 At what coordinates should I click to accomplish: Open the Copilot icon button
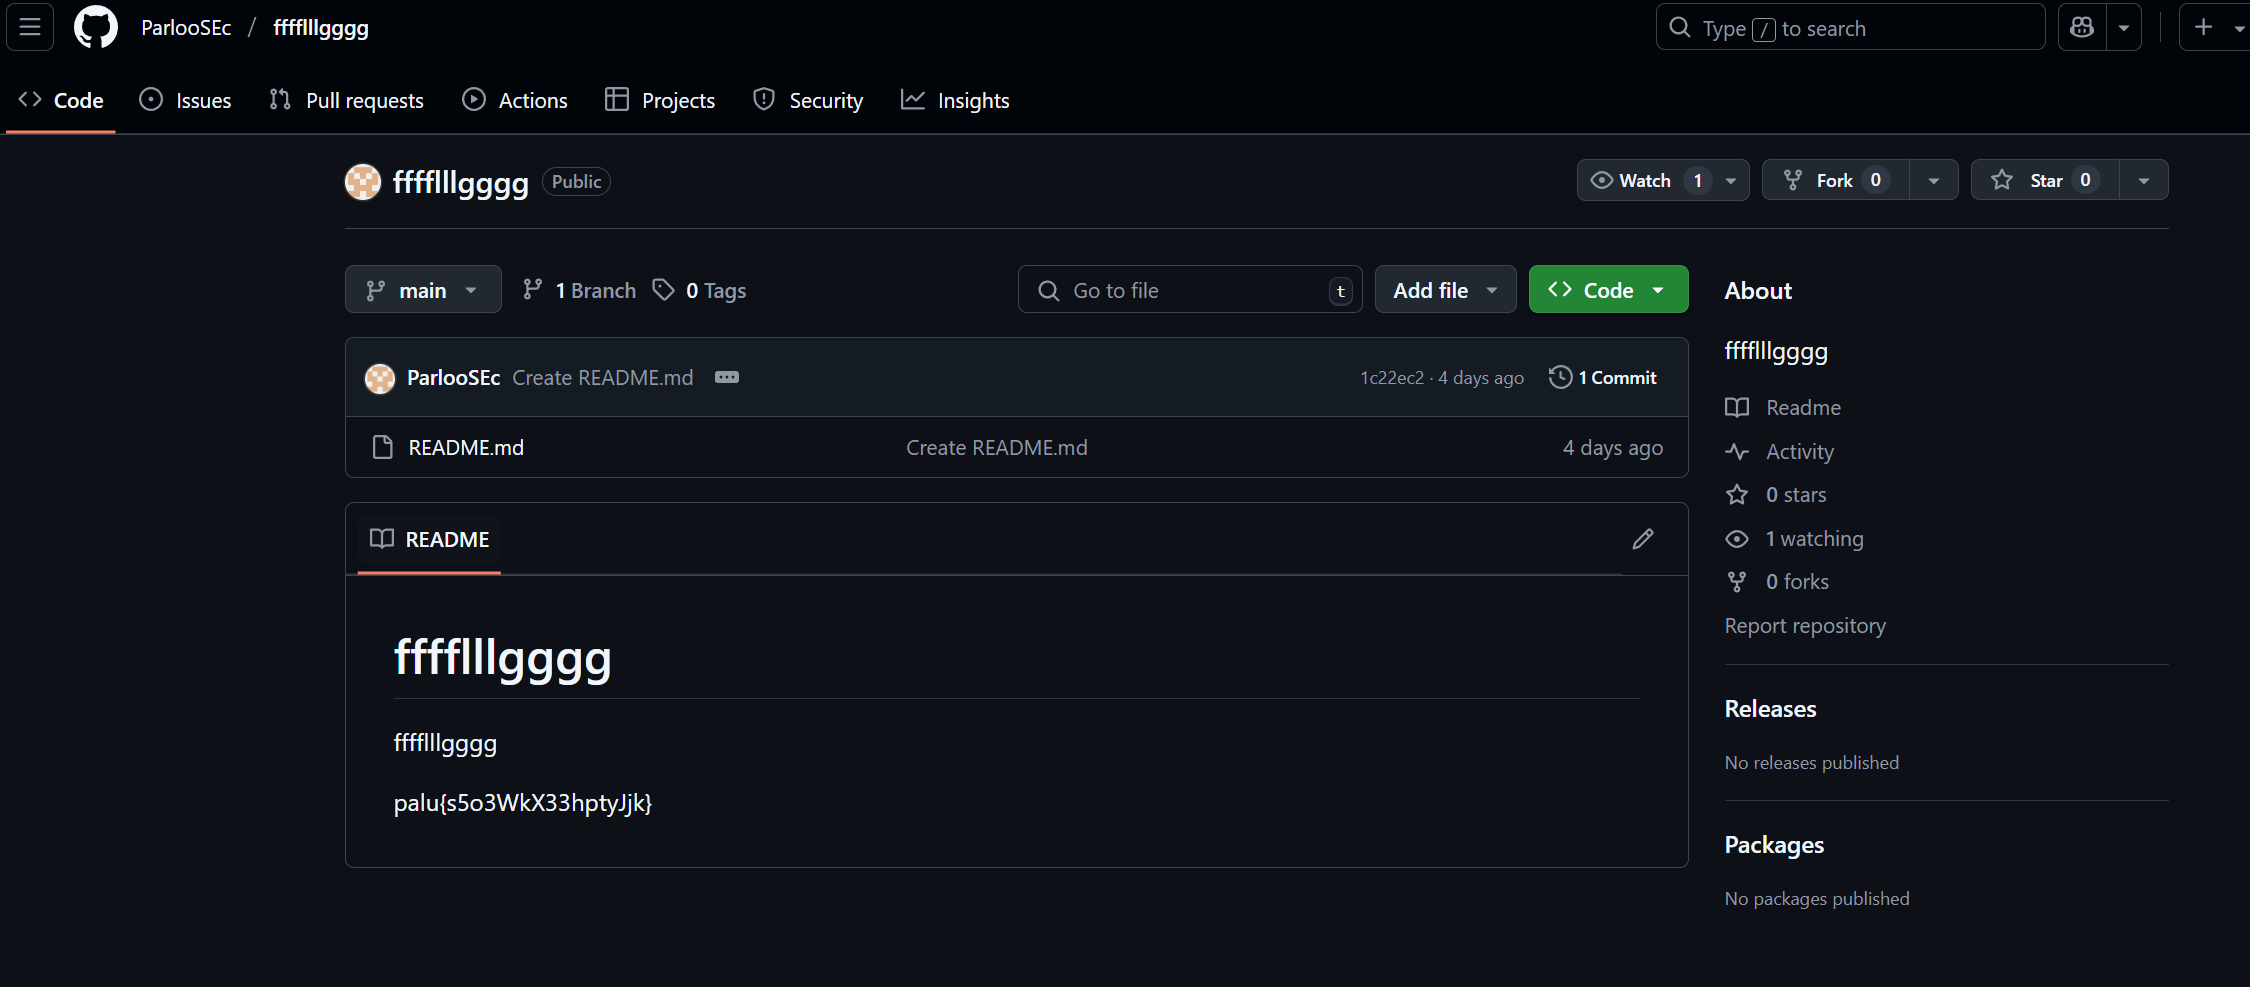pos(2082,28)
